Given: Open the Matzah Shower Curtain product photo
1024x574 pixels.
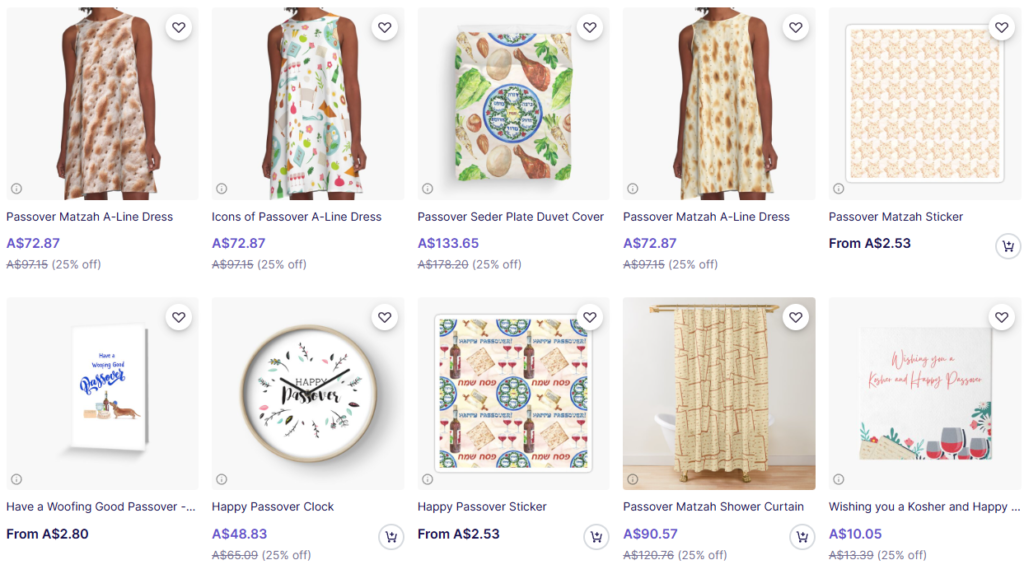Looking at the screenshot, I should [x=719, y=392].
